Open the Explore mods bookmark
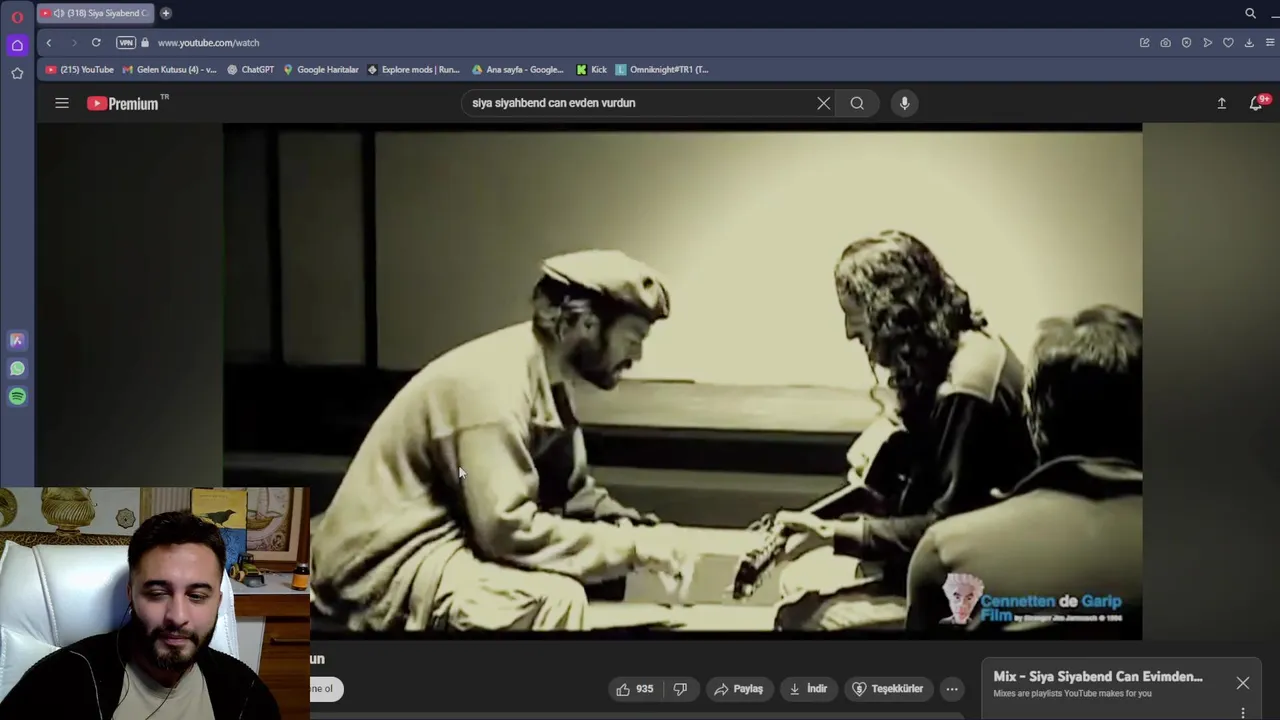Screen dimensions: 1280x720 414,70
